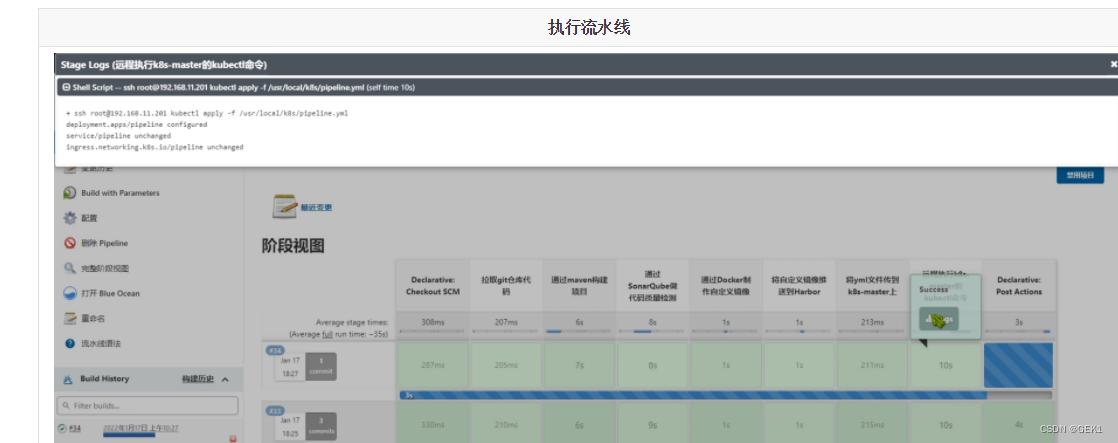
Task: Close the Stage Logs dialog
Action: point(1113,64)
